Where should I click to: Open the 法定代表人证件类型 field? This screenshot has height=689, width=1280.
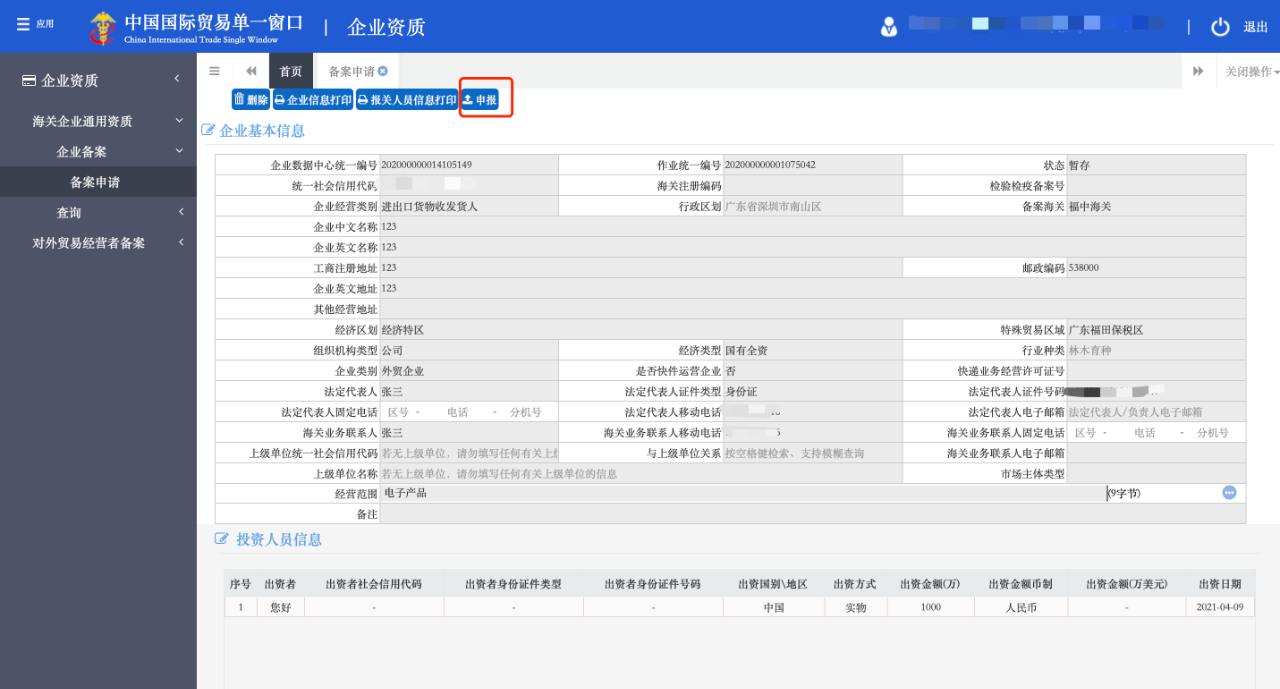[x=812, y=391]
